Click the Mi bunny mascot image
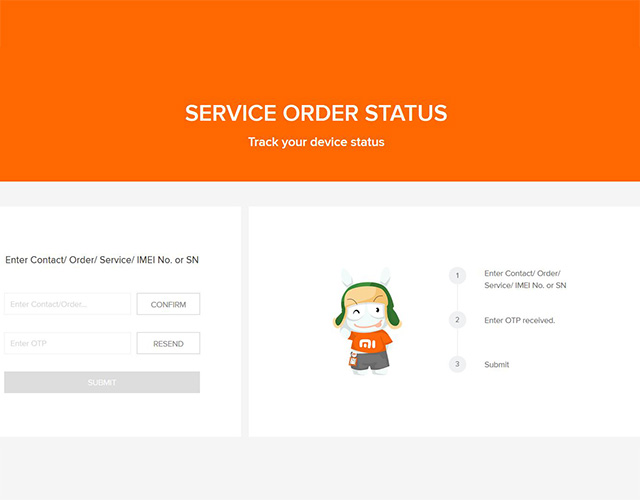640x500 pixels. pos(367,321)
